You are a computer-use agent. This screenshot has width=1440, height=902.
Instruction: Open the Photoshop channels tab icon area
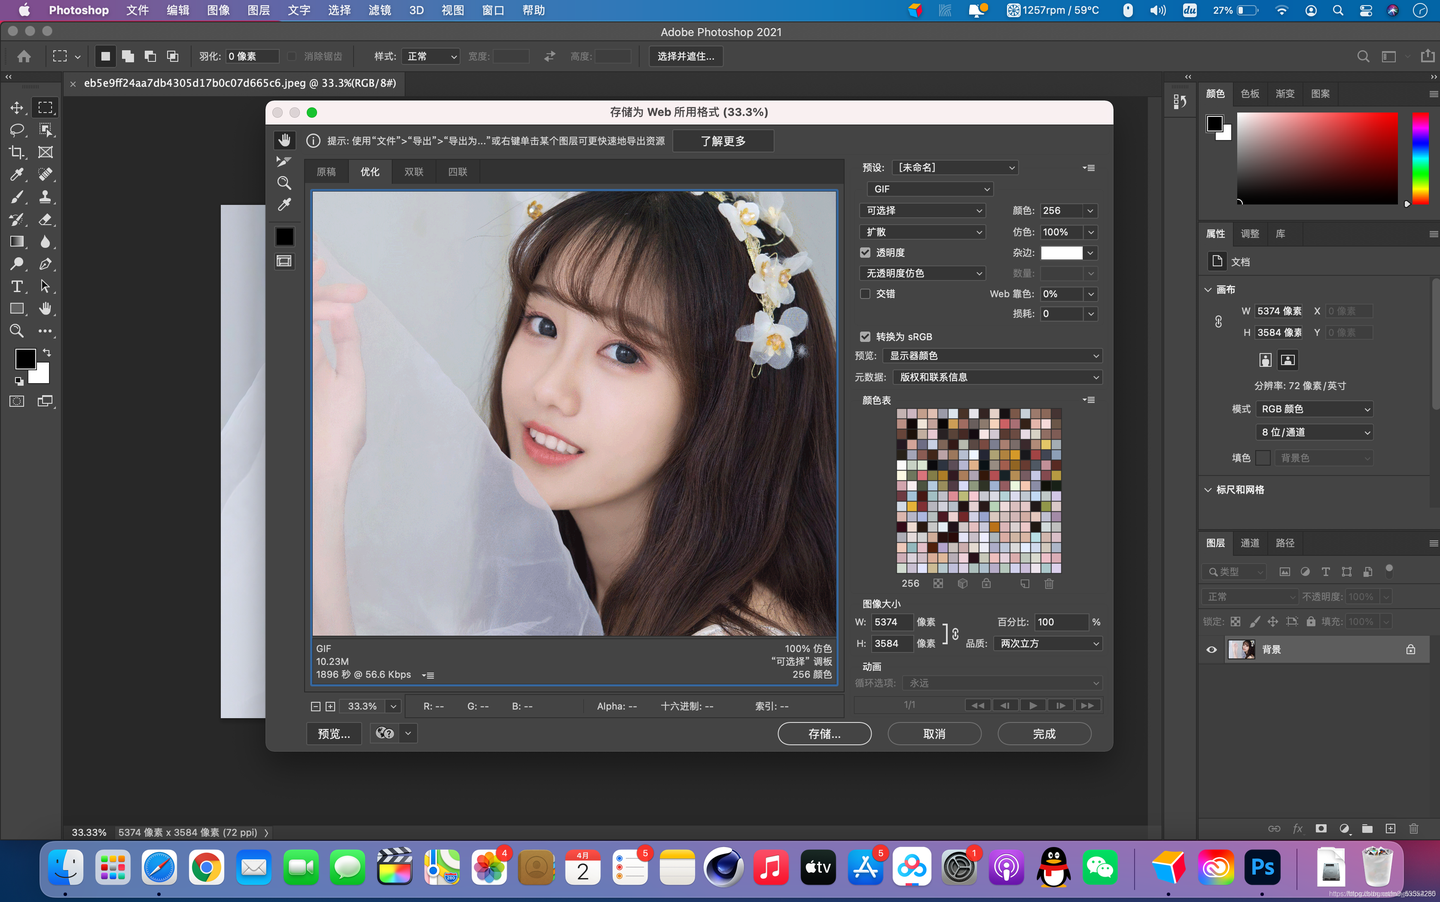click(1250, 542)
